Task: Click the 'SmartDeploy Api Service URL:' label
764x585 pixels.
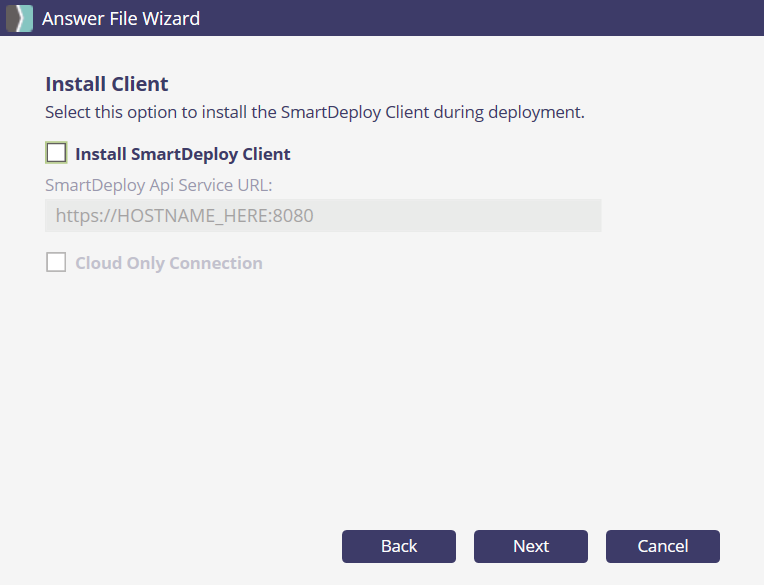Action: [159, 184]
